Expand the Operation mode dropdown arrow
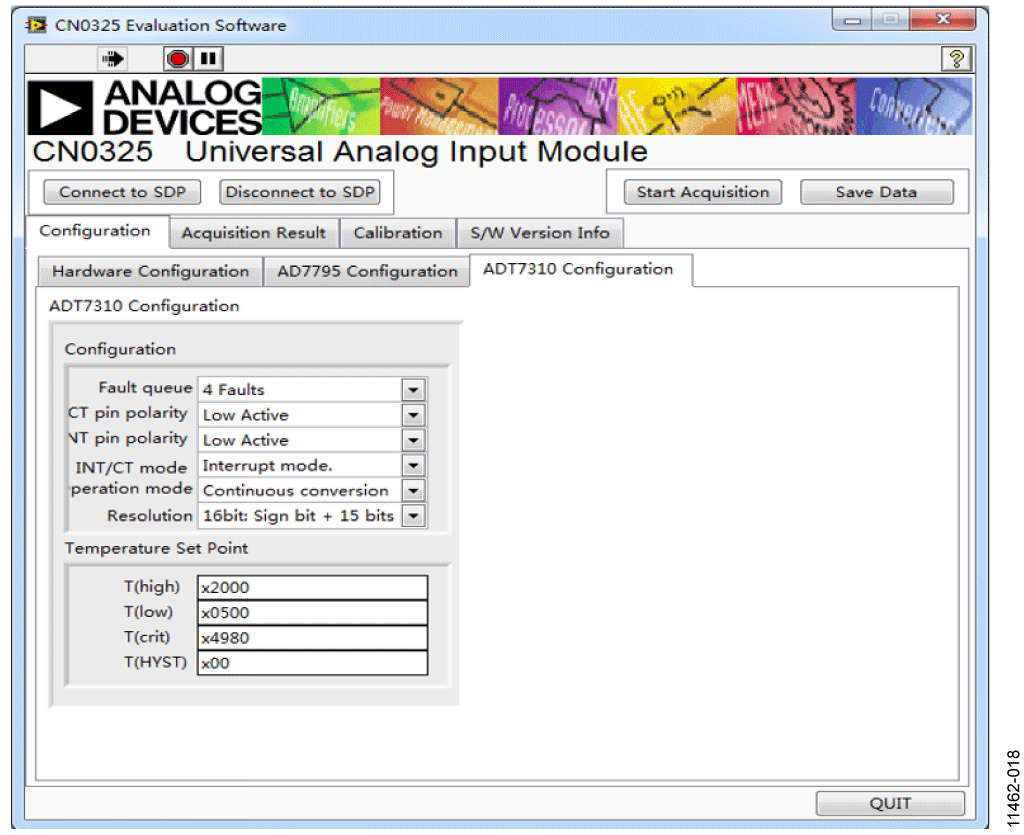The height and width of the screenshot is (835, 1024). [413, 491]
